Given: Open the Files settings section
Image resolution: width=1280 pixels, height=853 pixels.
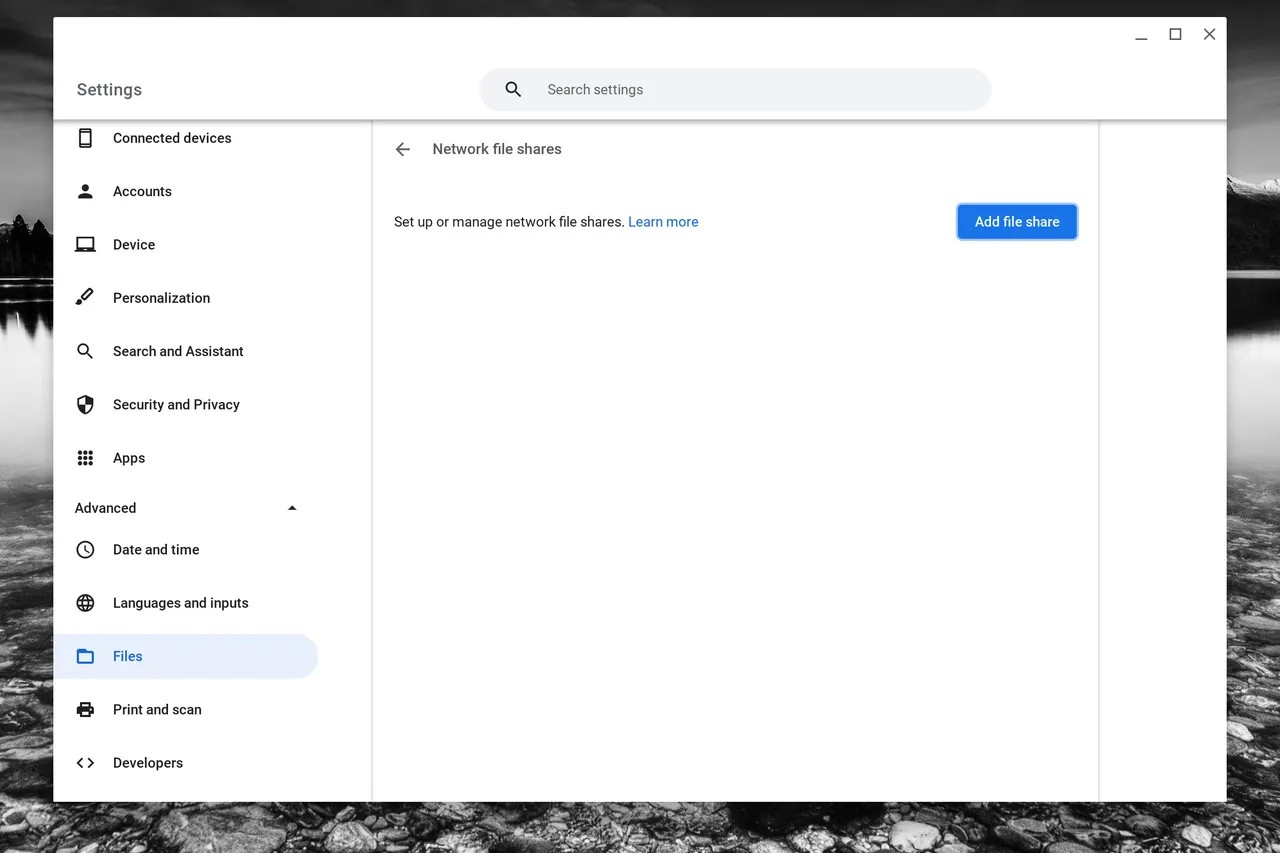Looking at the screenshot, I should point(128,656).
